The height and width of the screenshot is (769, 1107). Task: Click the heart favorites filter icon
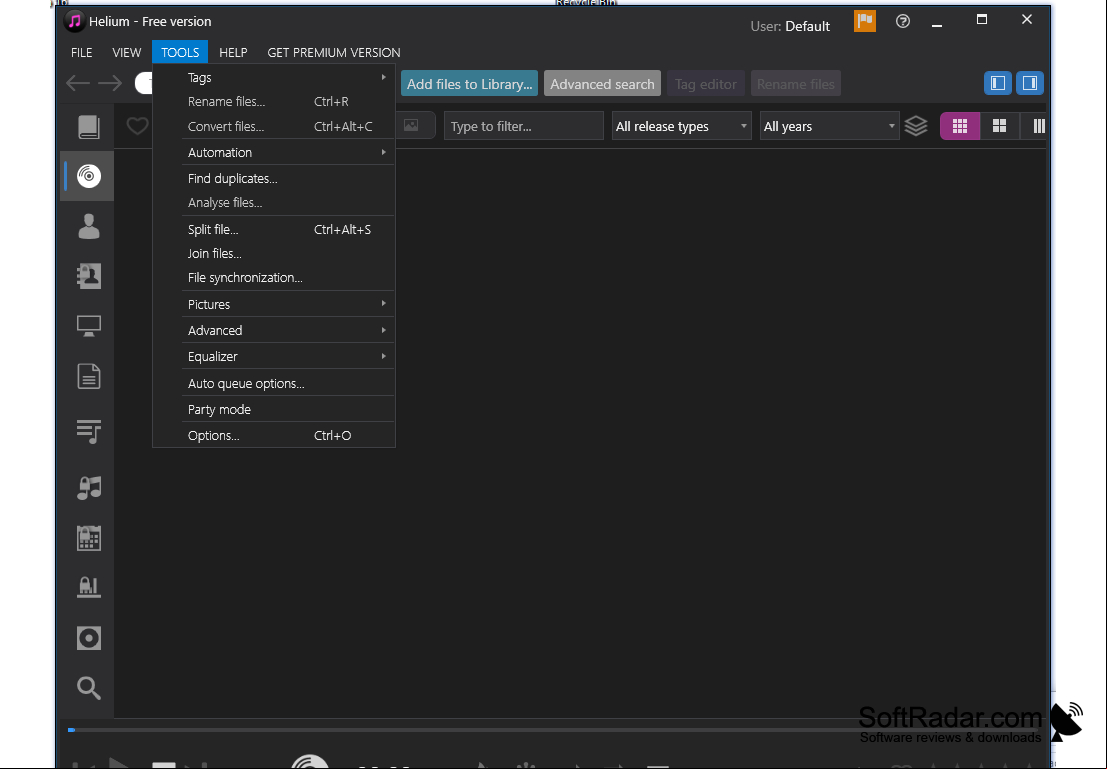137,126
